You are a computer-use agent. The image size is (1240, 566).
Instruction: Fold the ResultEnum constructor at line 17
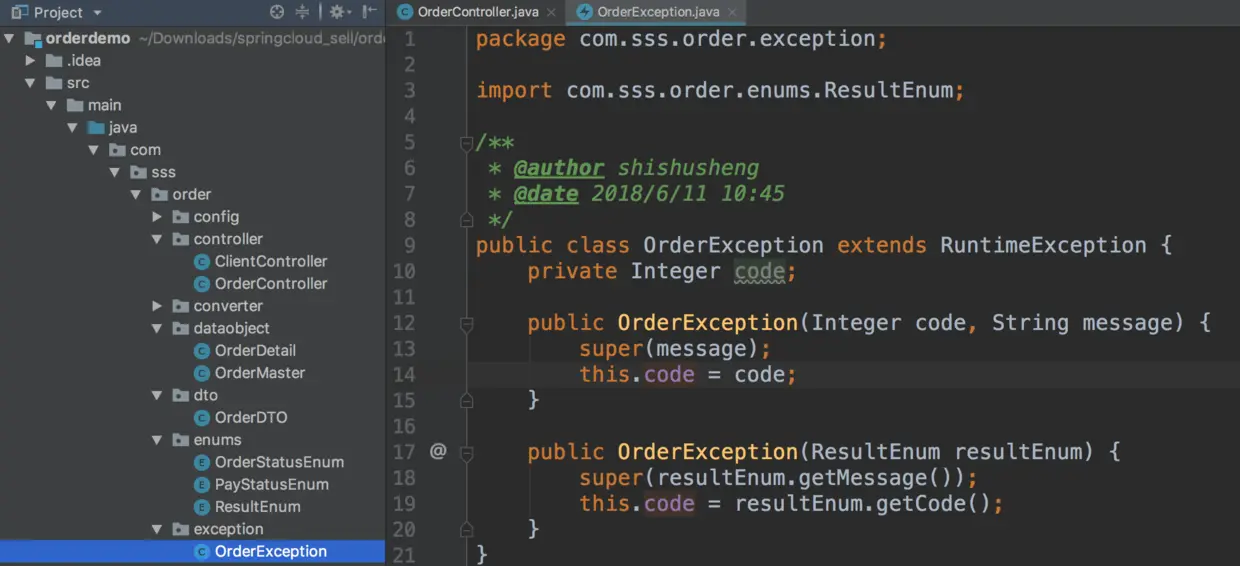[466, 452]
